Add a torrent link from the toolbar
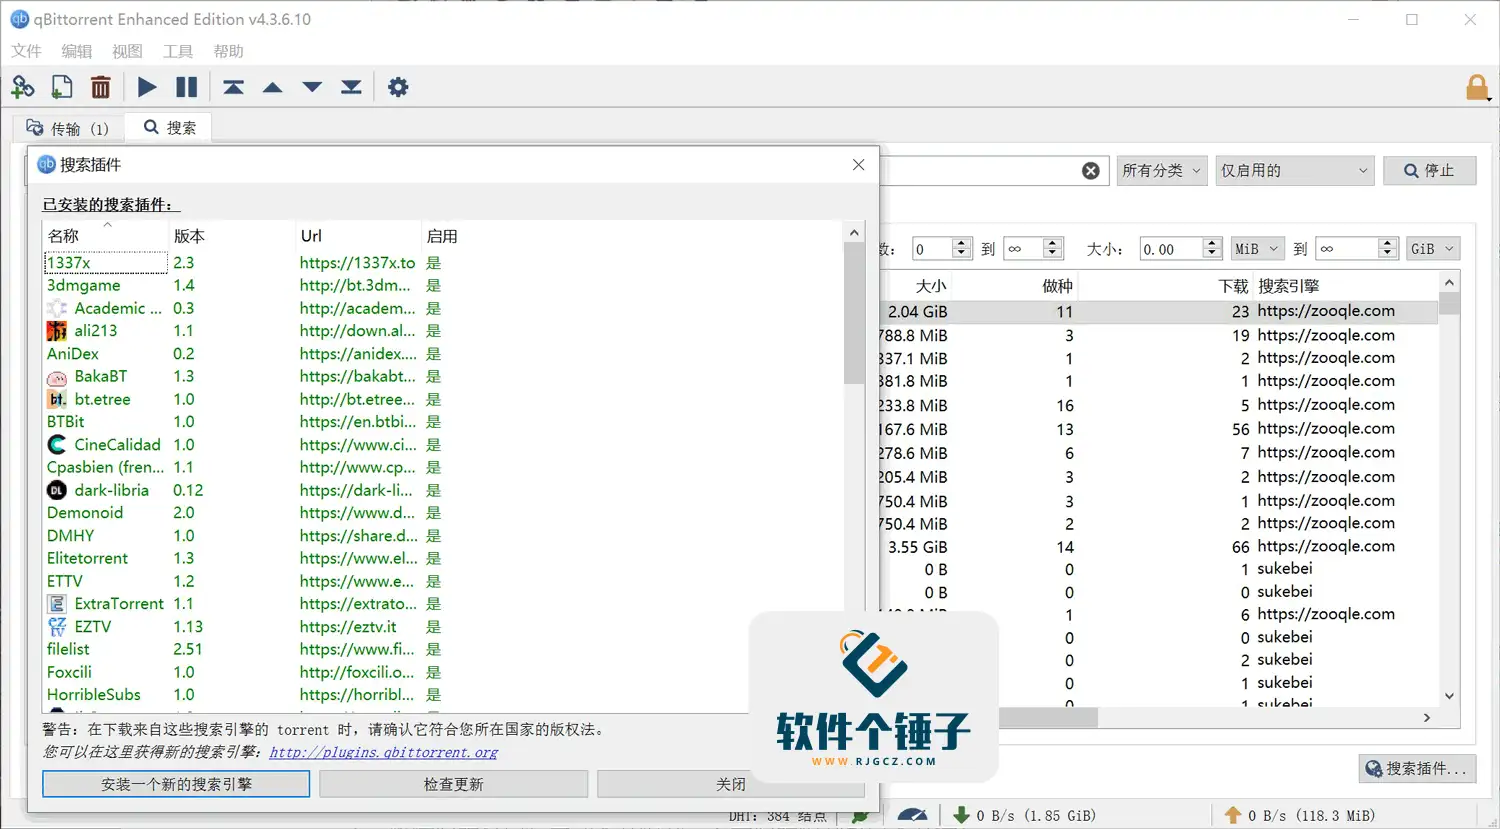The image size is (1500, 829). (x=23, y=87)
